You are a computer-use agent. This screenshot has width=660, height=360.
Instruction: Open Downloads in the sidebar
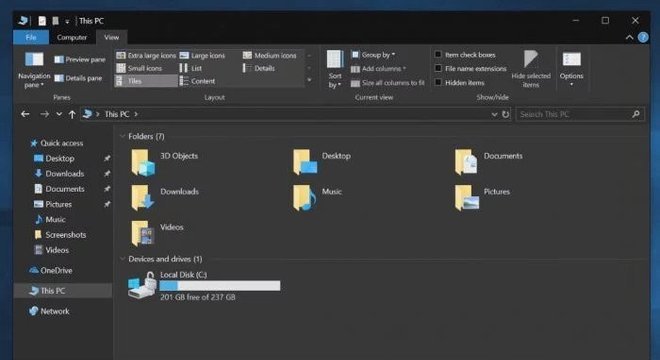coord(59,173)
